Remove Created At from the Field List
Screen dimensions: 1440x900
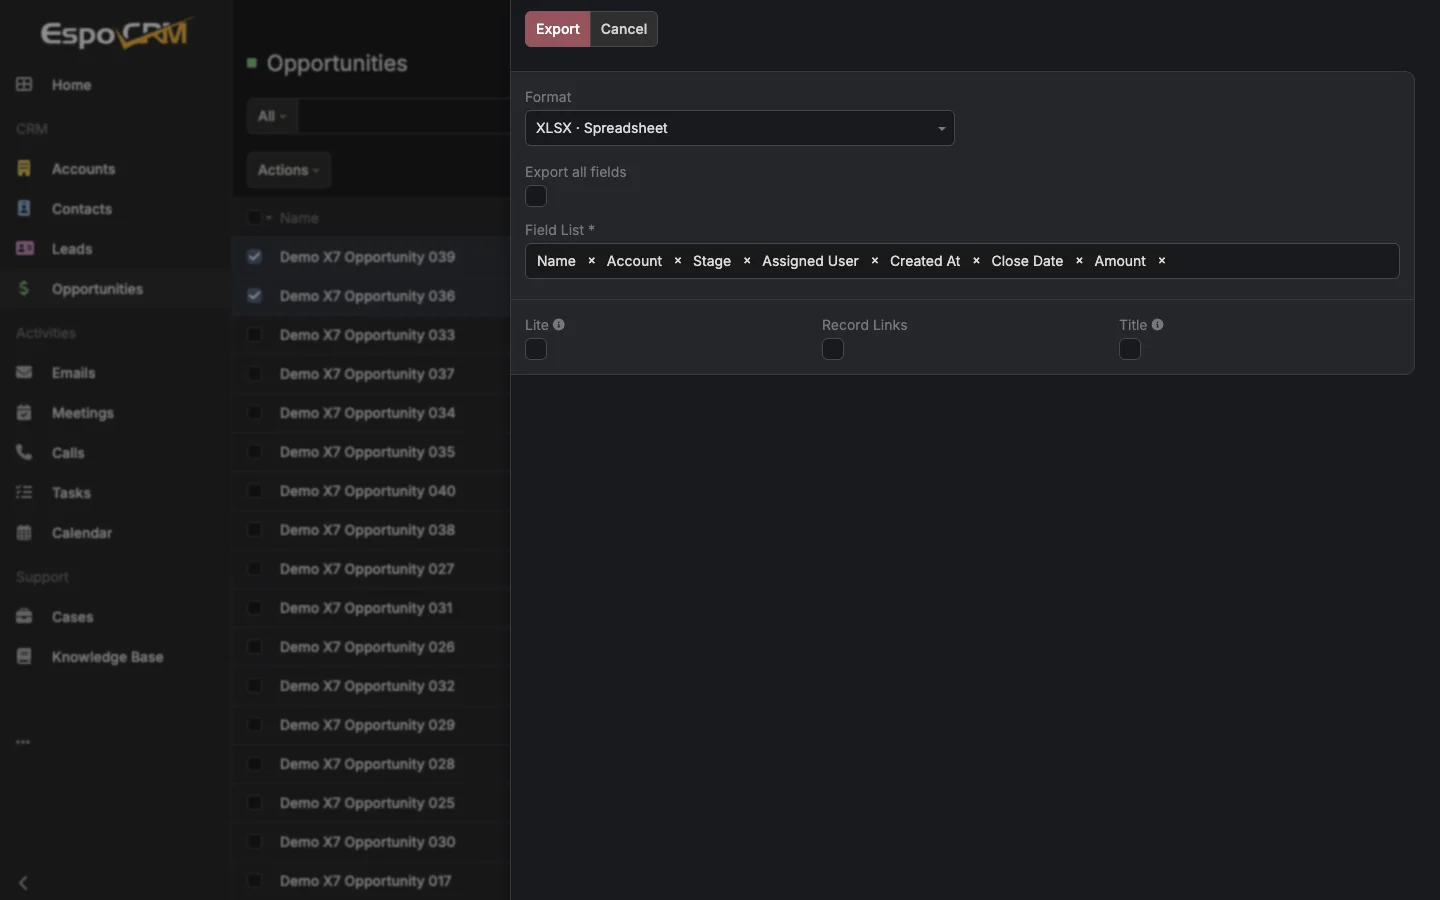point(976,261)
